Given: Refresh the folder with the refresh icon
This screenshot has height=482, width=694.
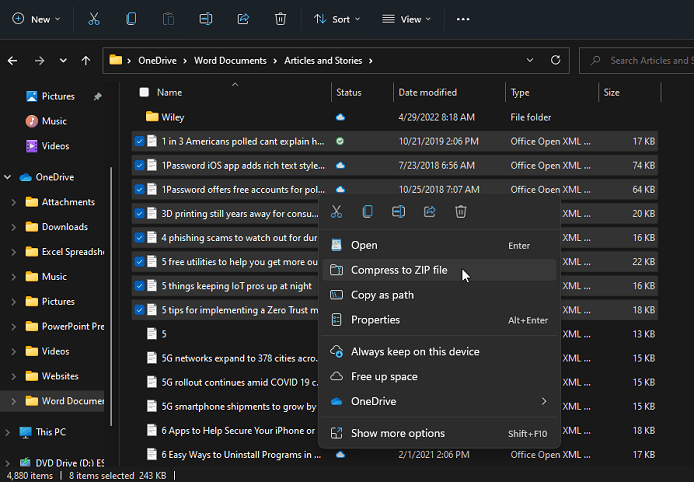Looking at the screenshot, I should click(x=555, y=60).
